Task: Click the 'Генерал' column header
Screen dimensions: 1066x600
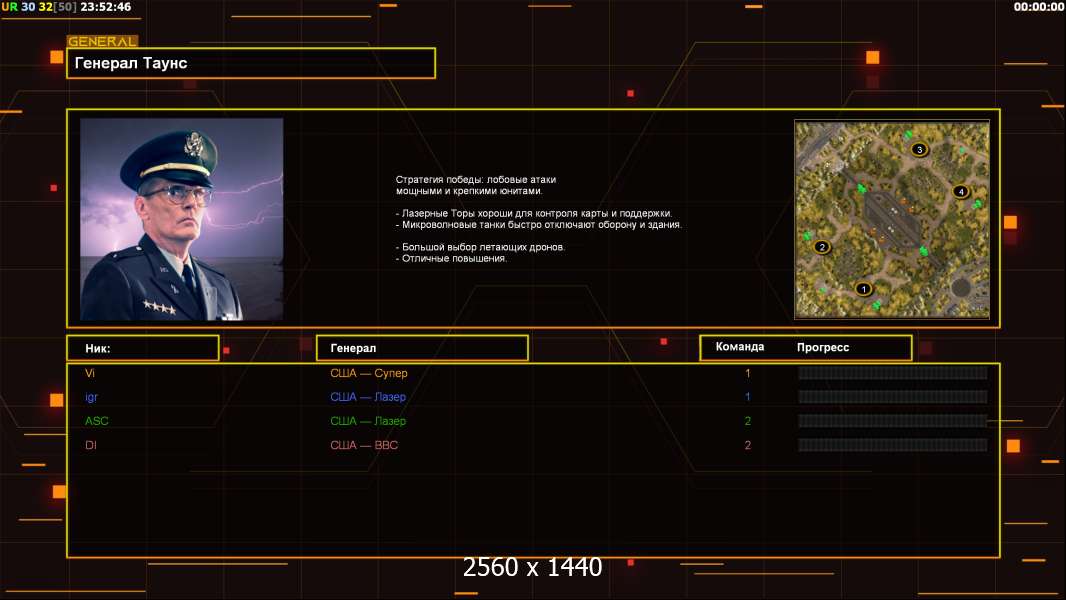Action: click(x=422, y=348)
